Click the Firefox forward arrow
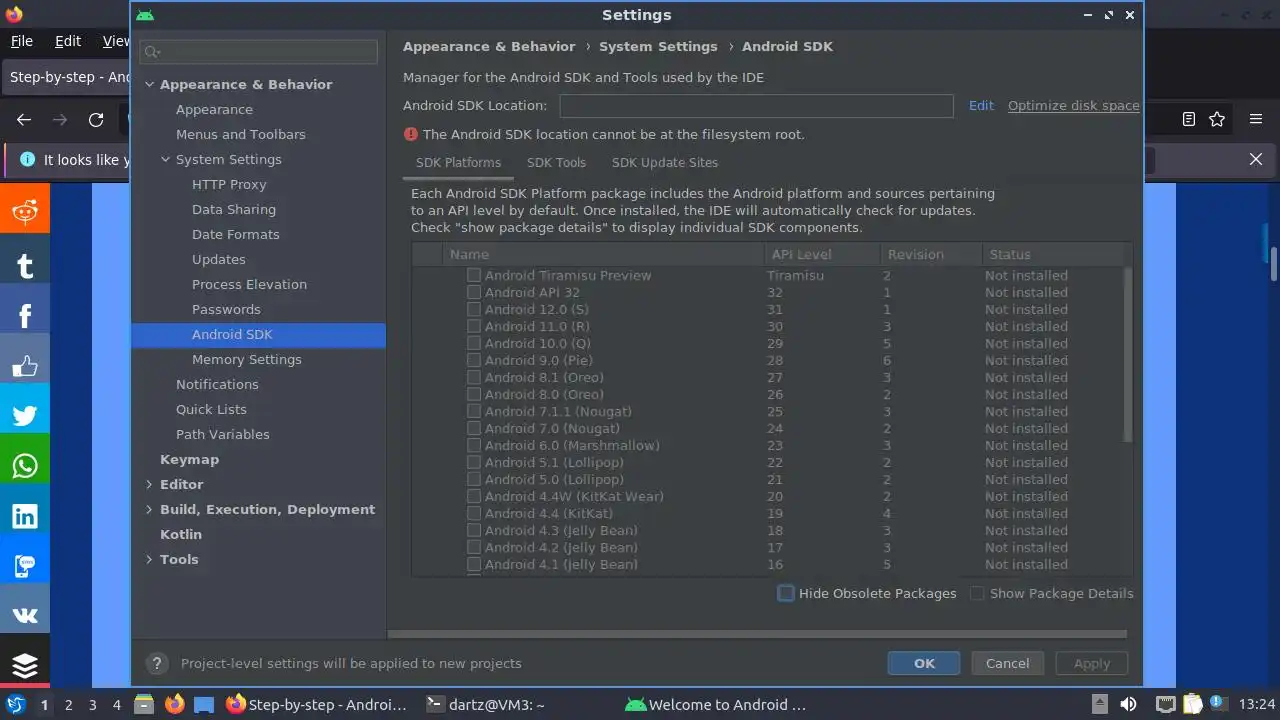The width and height of the screenshot is (1280, 720). click(x=60, y=119)
